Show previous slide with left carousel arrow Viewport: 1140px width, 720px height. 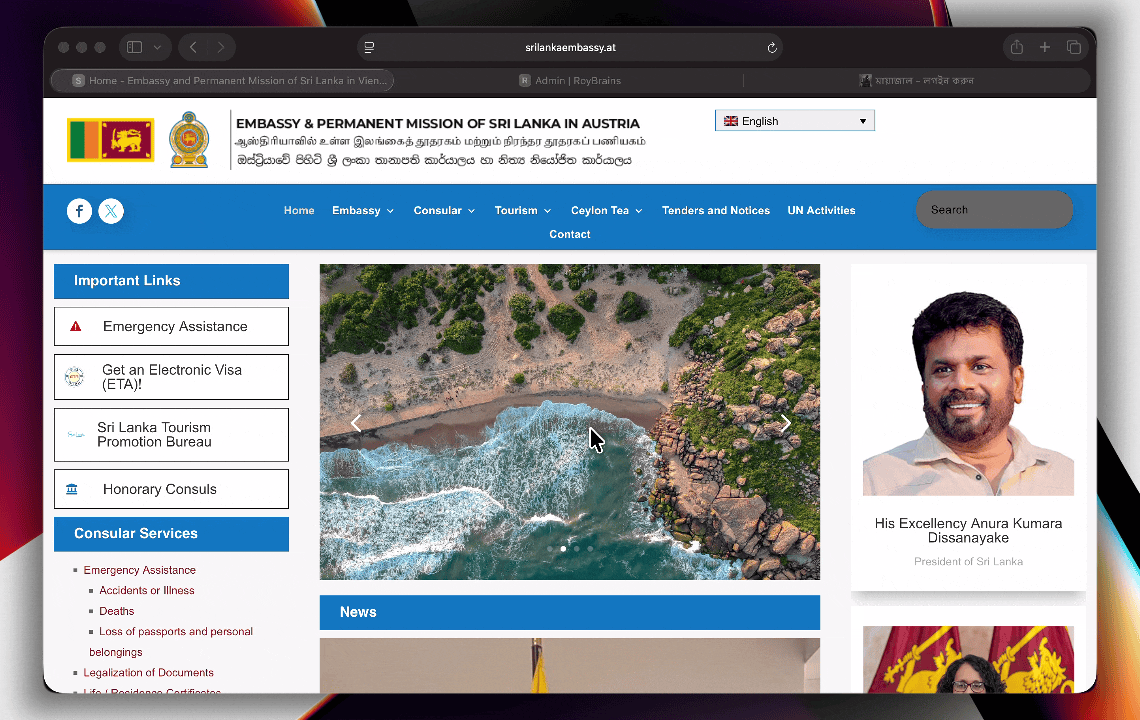pyautogui.click(x=356, y=423)
